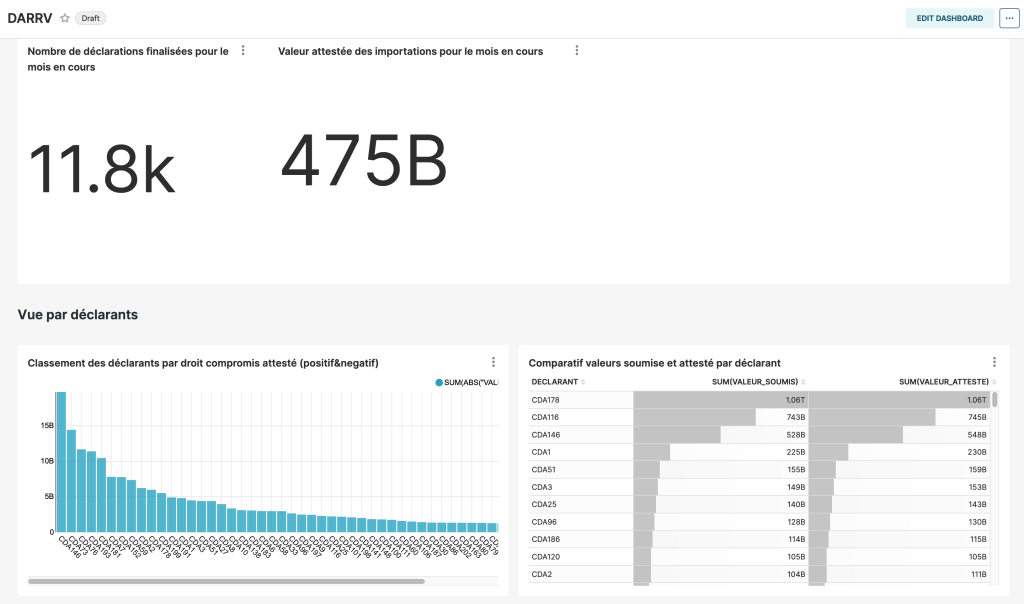Click the 225B submitted value cell
The width and height of the screenshot is (1024, 604).
click(x=720, y=452)
